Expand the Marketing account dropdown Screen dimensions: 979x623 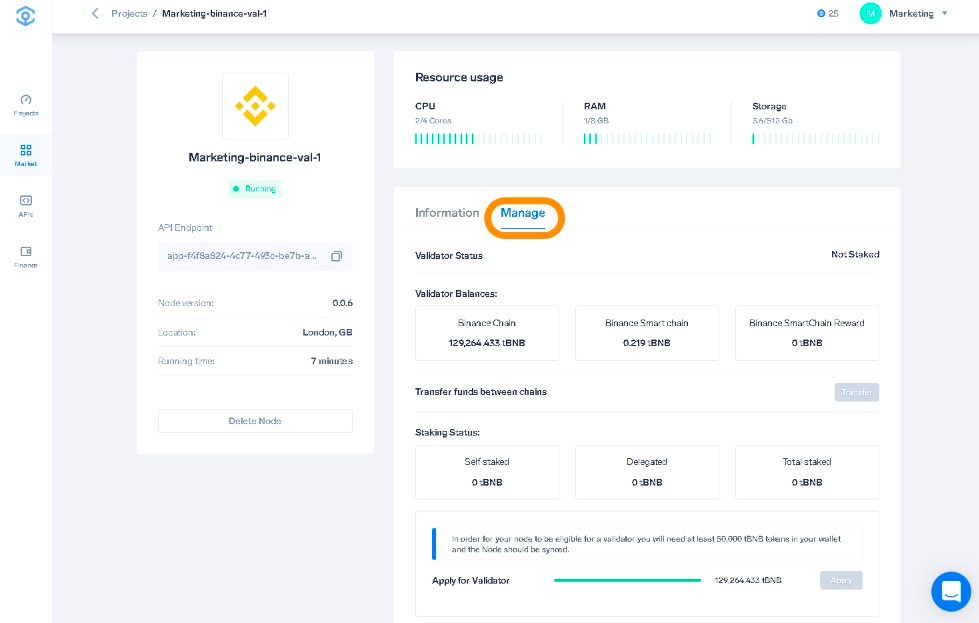[945, 13]
